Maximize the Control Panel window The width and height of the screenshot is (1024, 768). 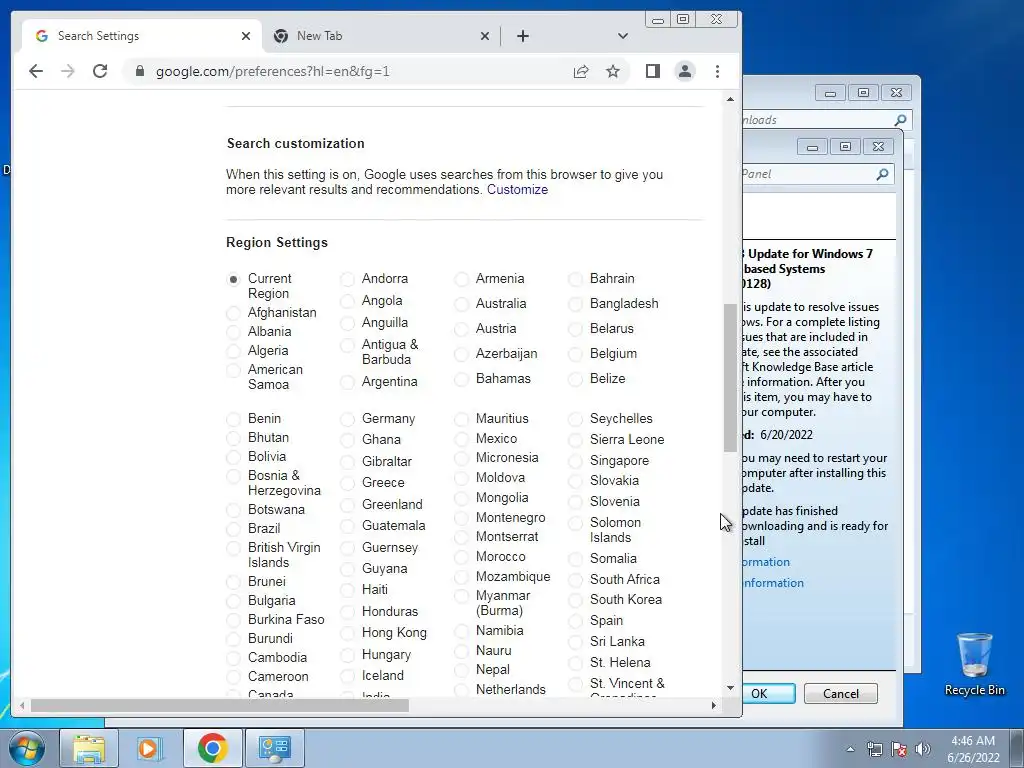click(x=845, y=146)
